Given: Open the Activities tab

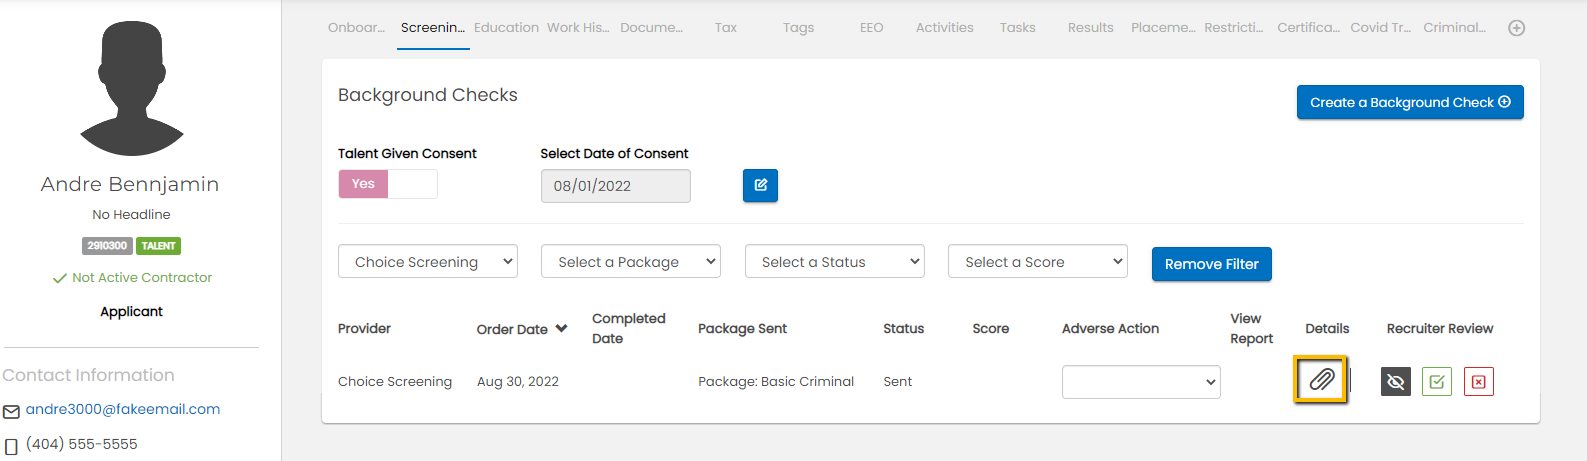Looking at the screenshot, I should [x=945, y=28].
